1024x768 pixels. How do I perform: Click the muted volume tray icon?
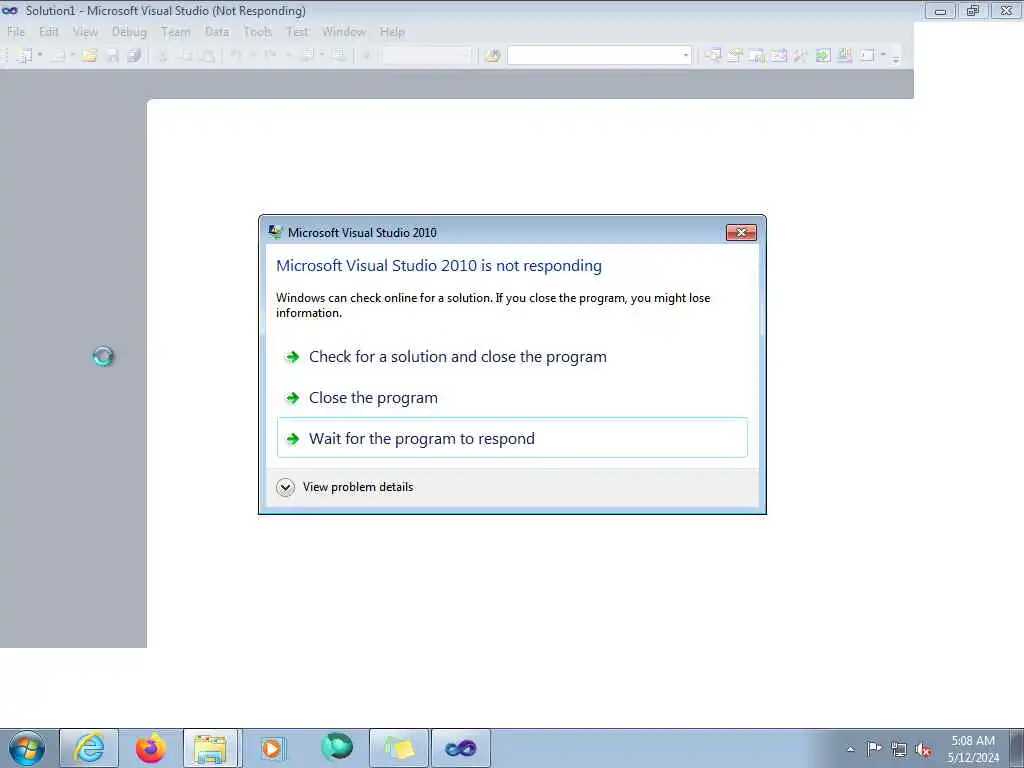click(x=923, y=749)
